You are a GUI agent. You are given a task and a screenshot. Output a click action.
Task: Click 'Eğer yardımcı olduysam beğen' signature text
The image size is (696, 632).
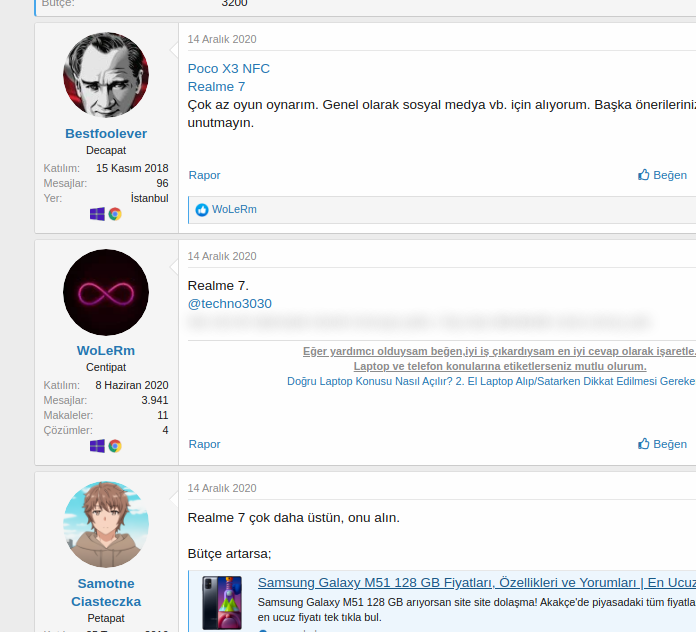coord(383,351)
